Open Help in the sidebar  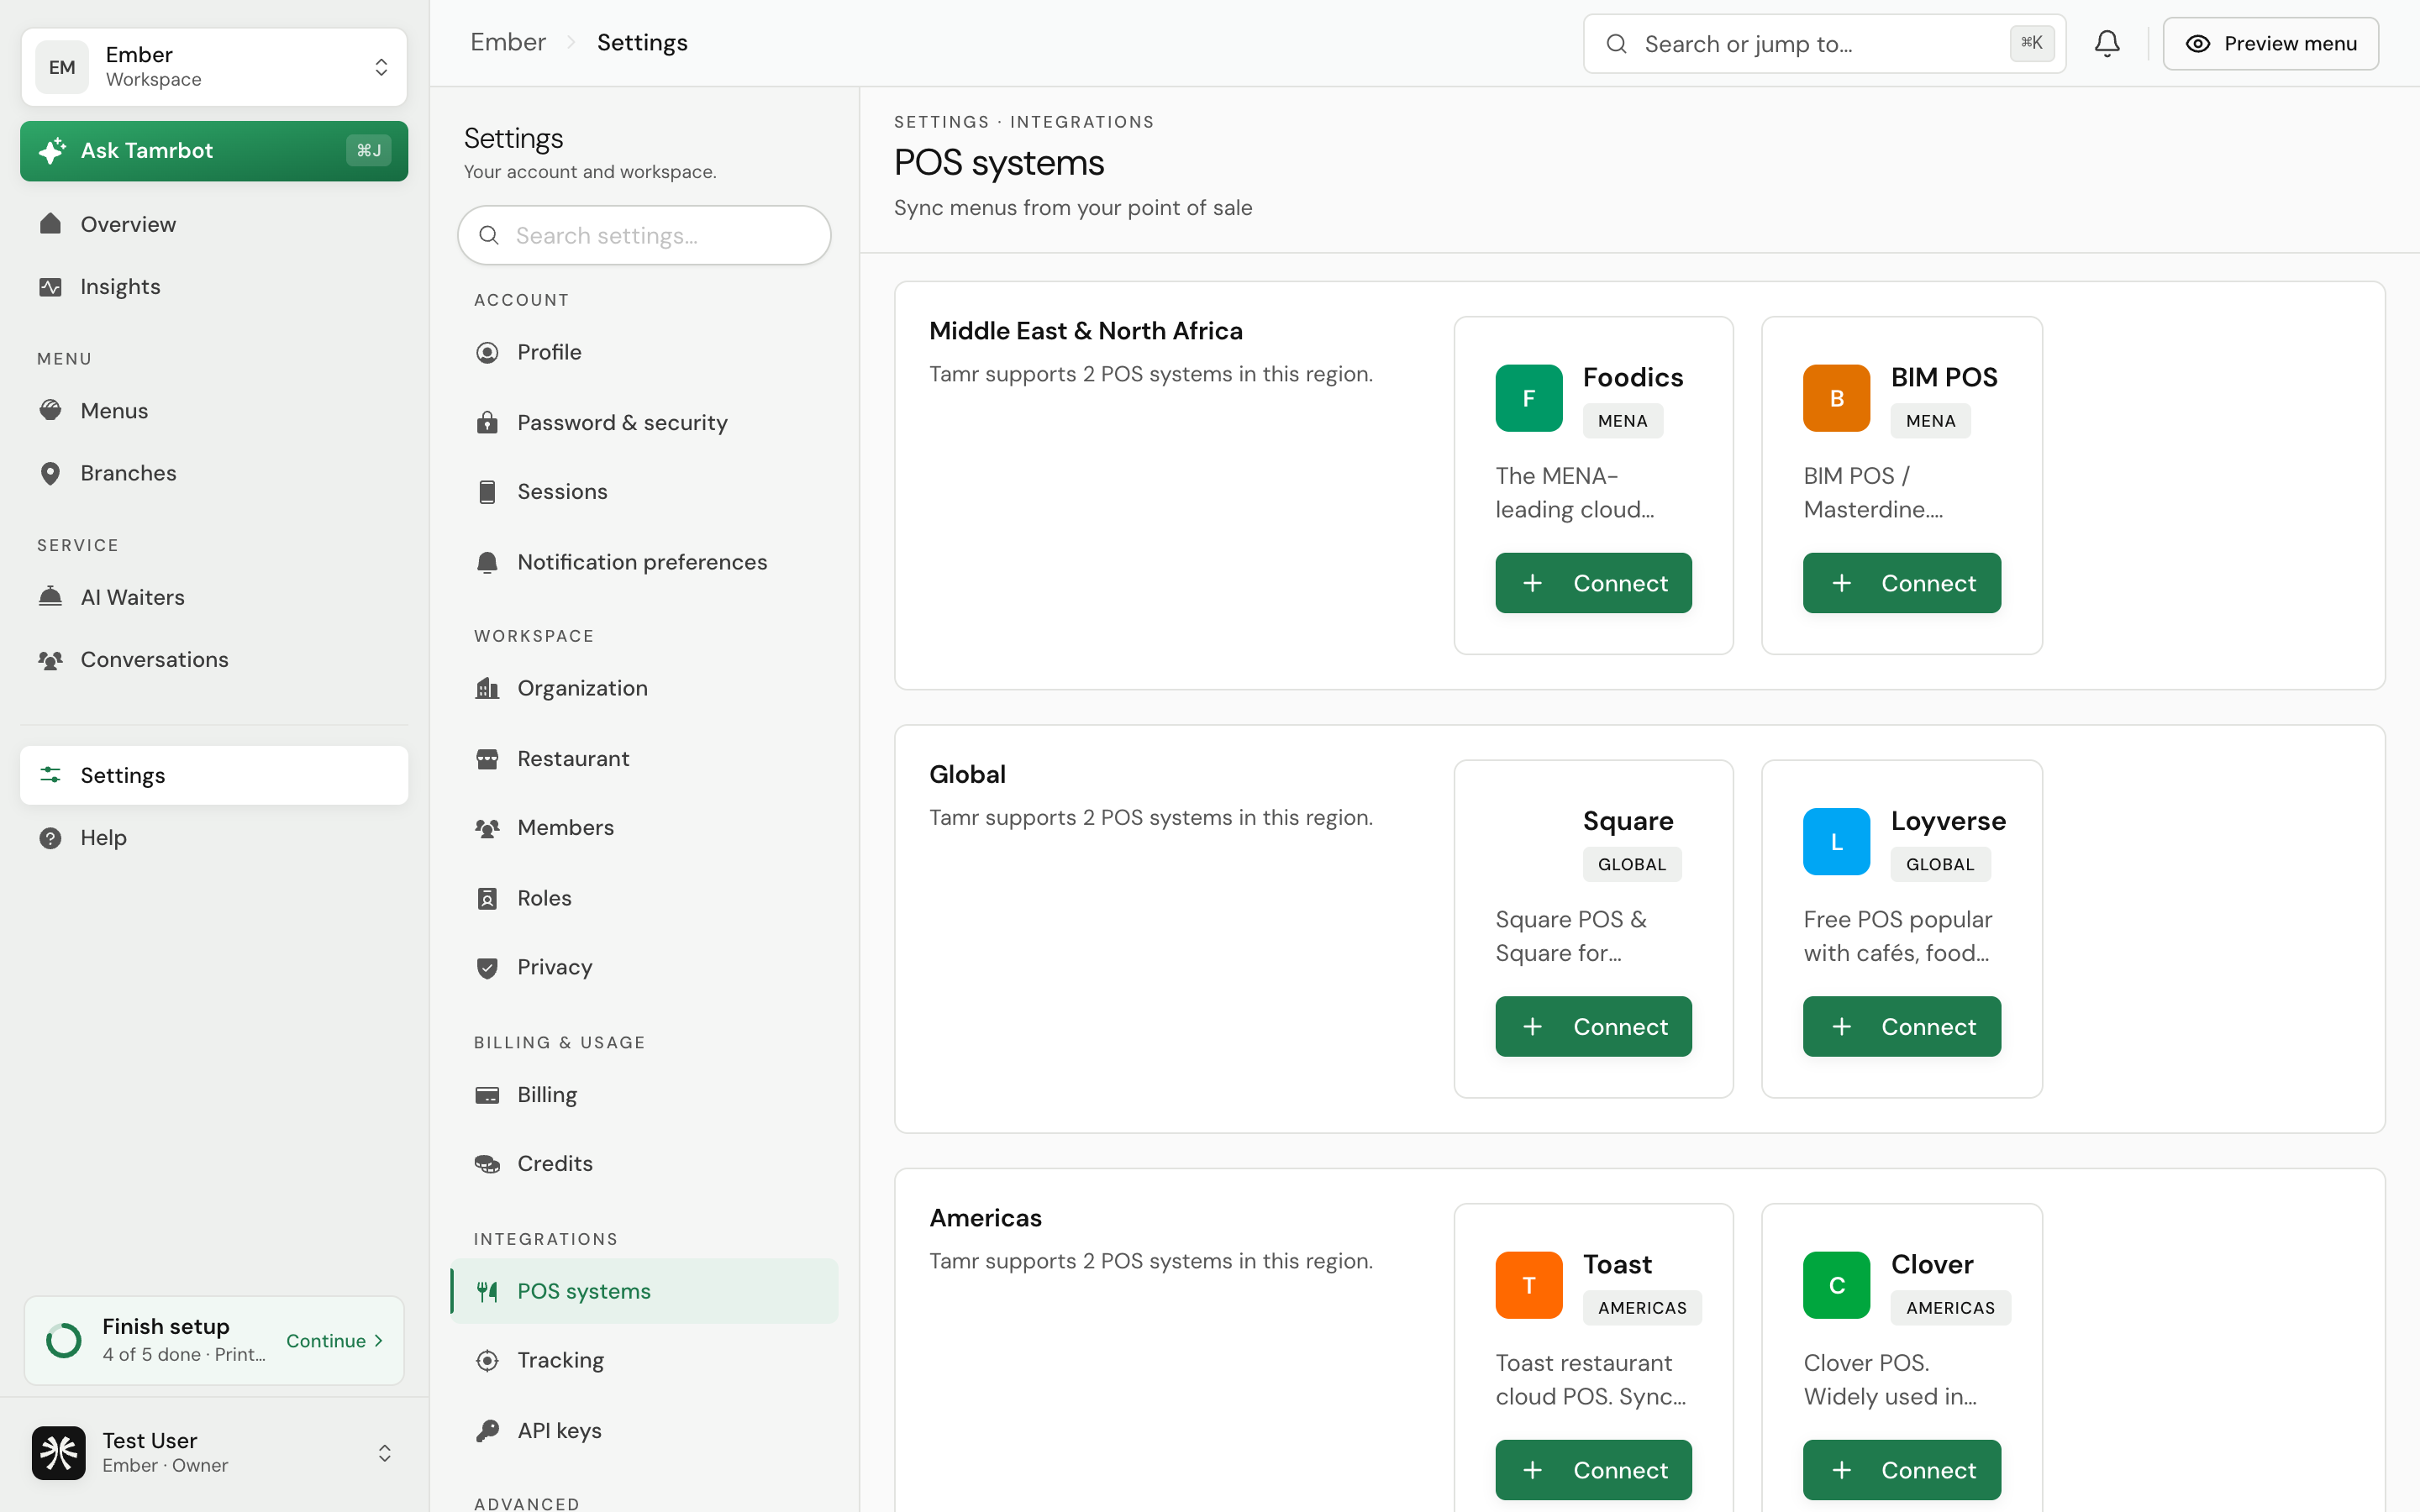click(x=214, y=837)
